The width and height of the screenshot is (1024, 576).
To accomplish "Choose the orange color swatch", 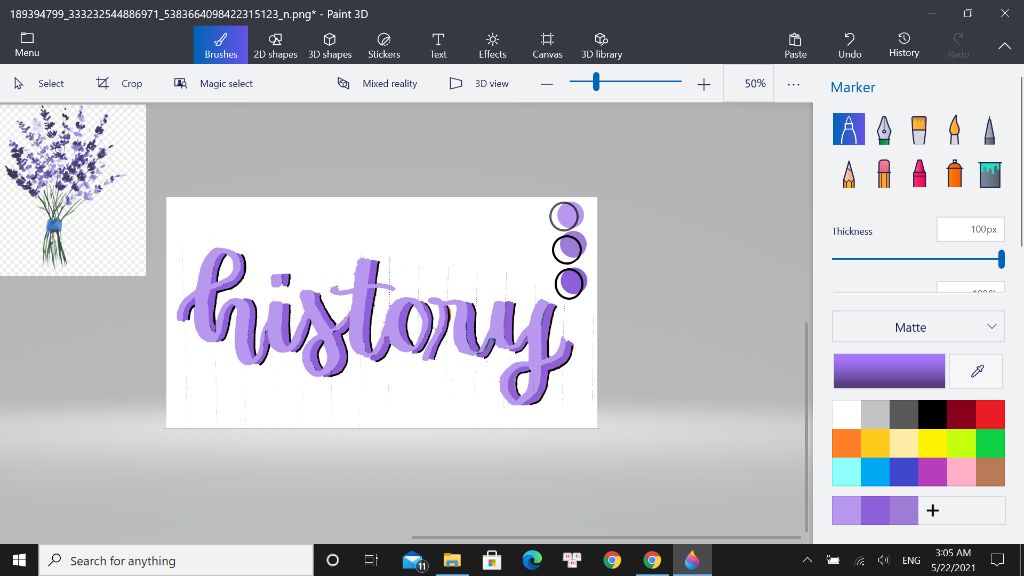I will tap(846, 443).
